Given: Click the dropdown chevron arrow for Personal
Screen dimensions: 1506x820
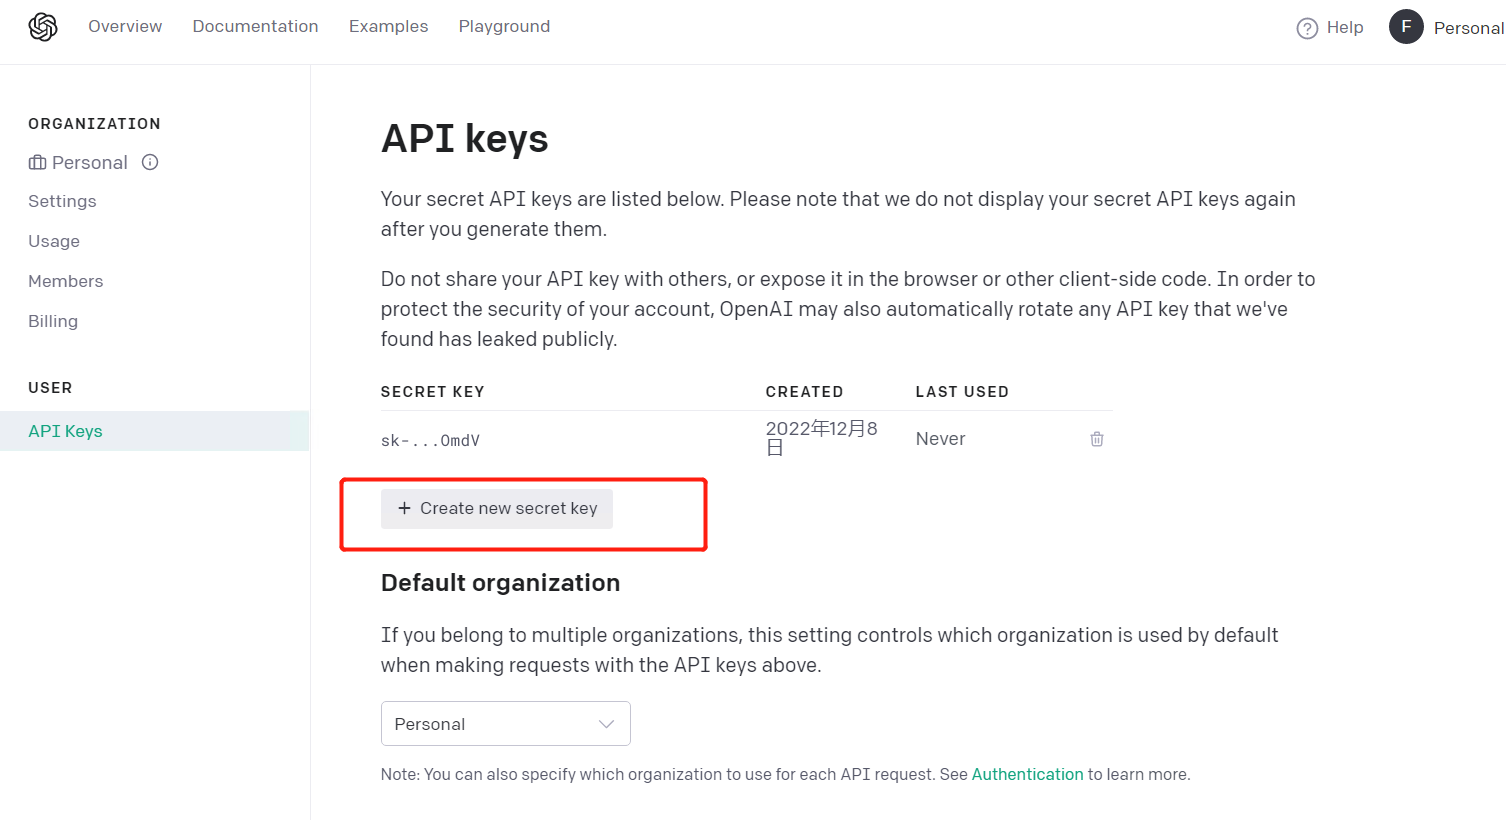Looking at the screenshot, I should tap(606, 724).
